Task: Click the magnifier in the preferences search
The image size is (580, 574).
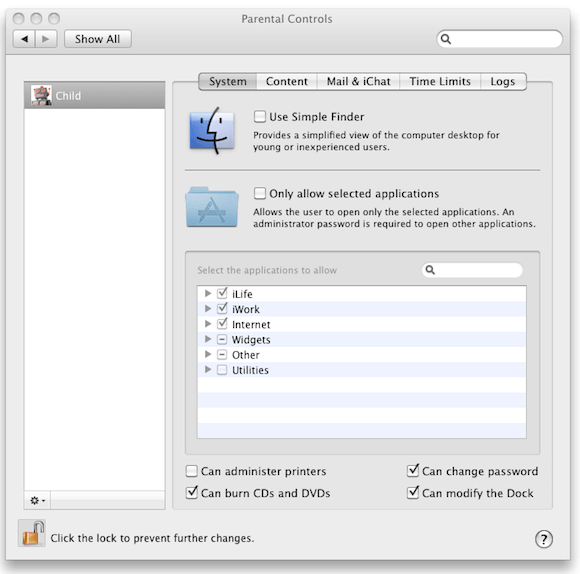Action: tap(446, 39)
